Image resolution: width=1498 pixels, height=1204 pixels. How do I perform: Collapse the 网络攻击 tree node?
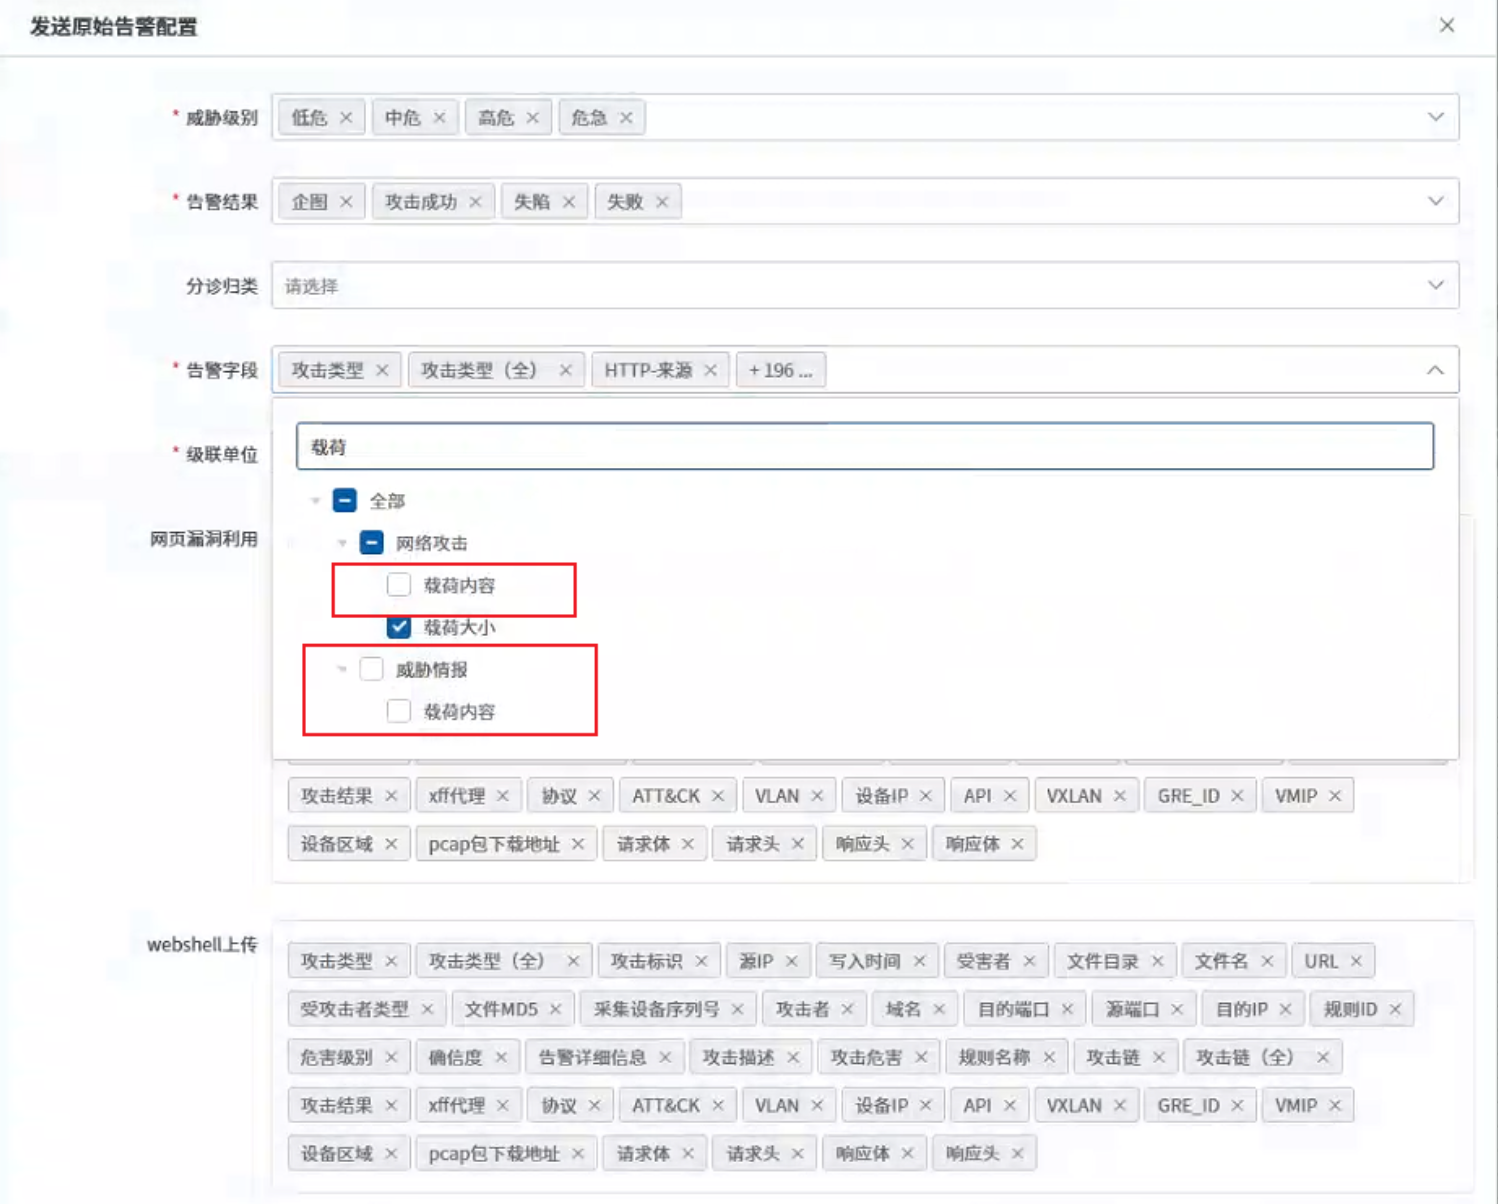tap(343, 544)
